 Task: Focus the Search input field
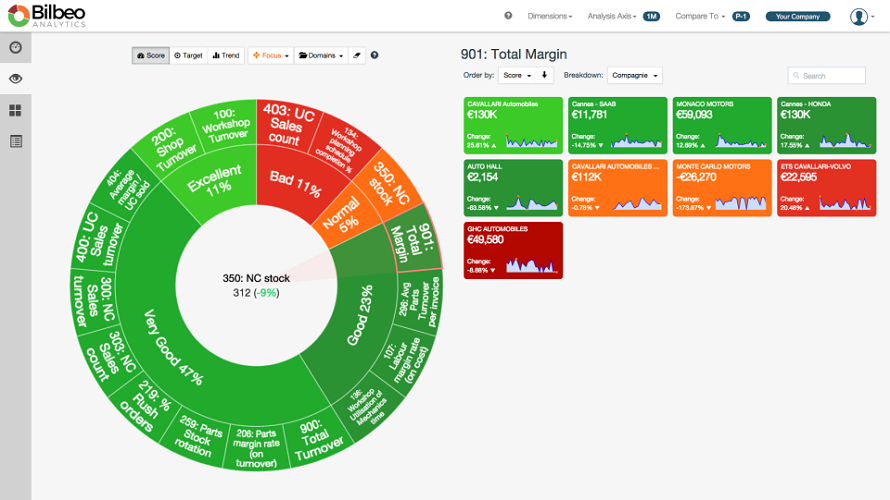826,75
